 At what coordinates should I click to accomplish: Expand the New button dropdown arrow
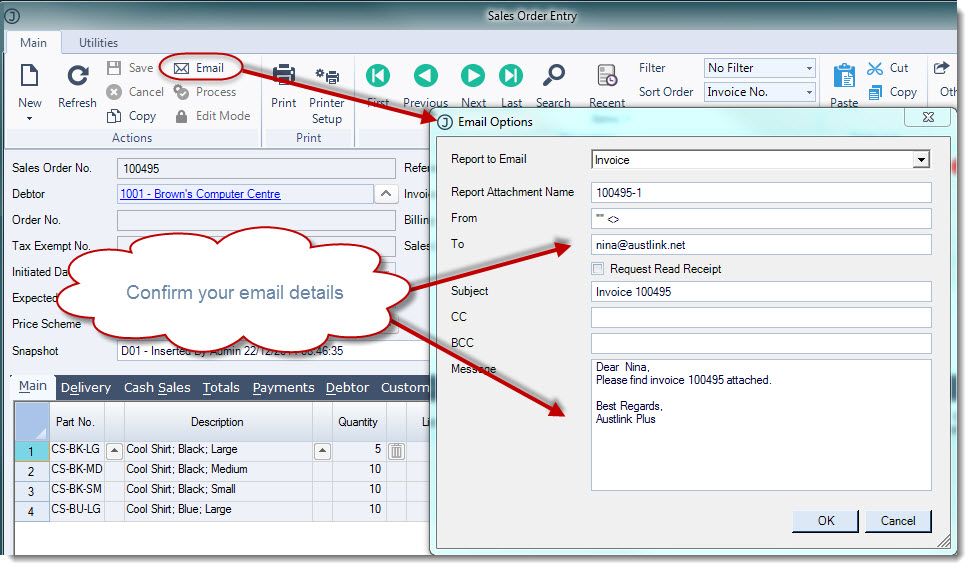[29, 118]
